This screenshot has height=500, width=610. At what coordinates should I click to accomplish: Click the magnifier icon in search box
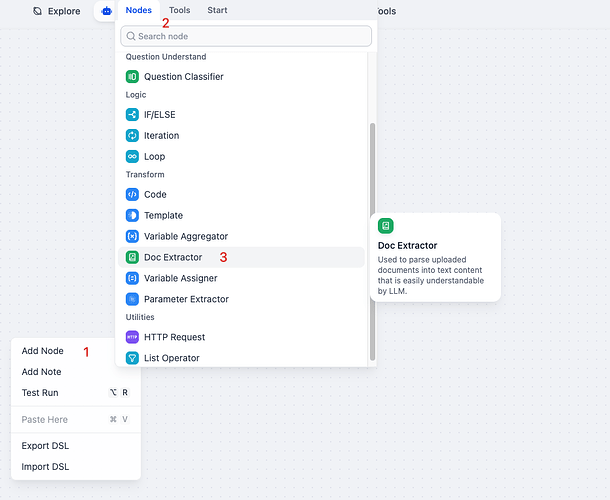click(131, 36)
